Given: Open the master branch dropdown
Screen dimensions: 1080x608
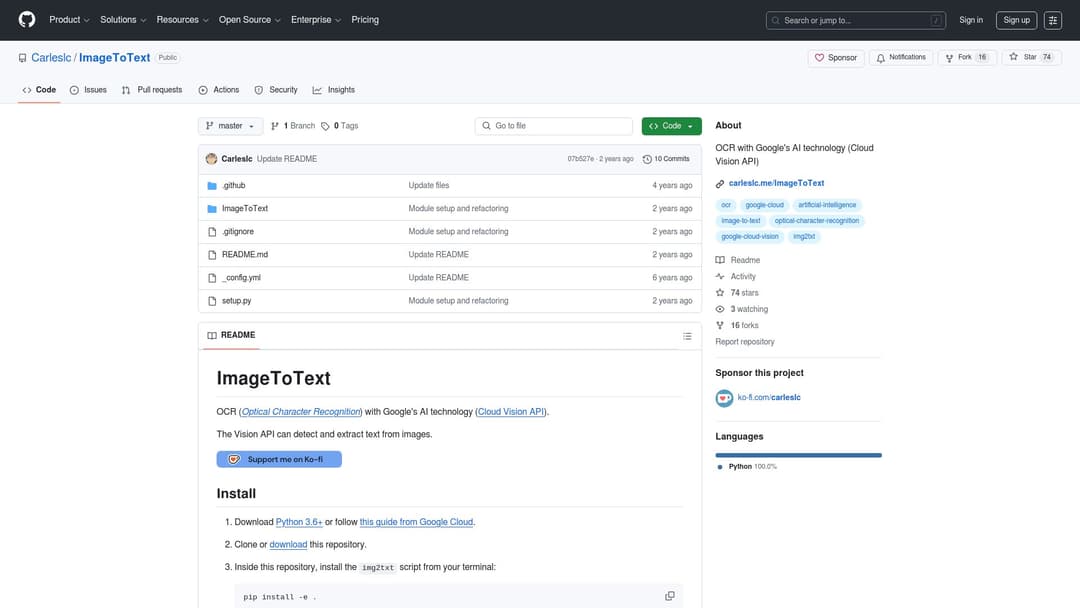Looking at the screenshot, I should click(230, 126).
